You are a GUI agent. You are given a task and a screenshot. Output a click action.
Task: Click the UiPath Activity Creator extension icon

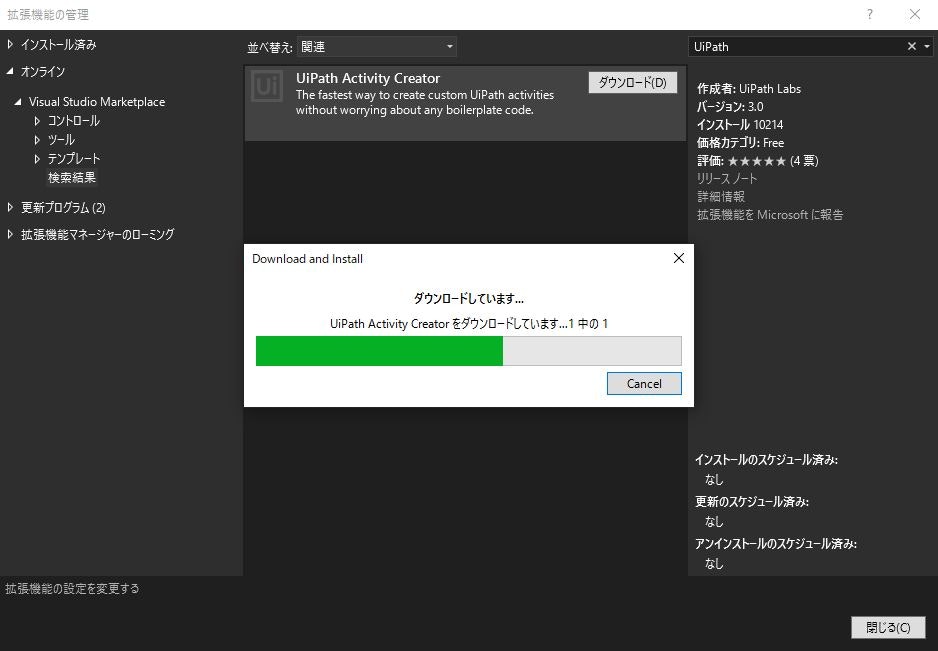(x=266, y=86)
